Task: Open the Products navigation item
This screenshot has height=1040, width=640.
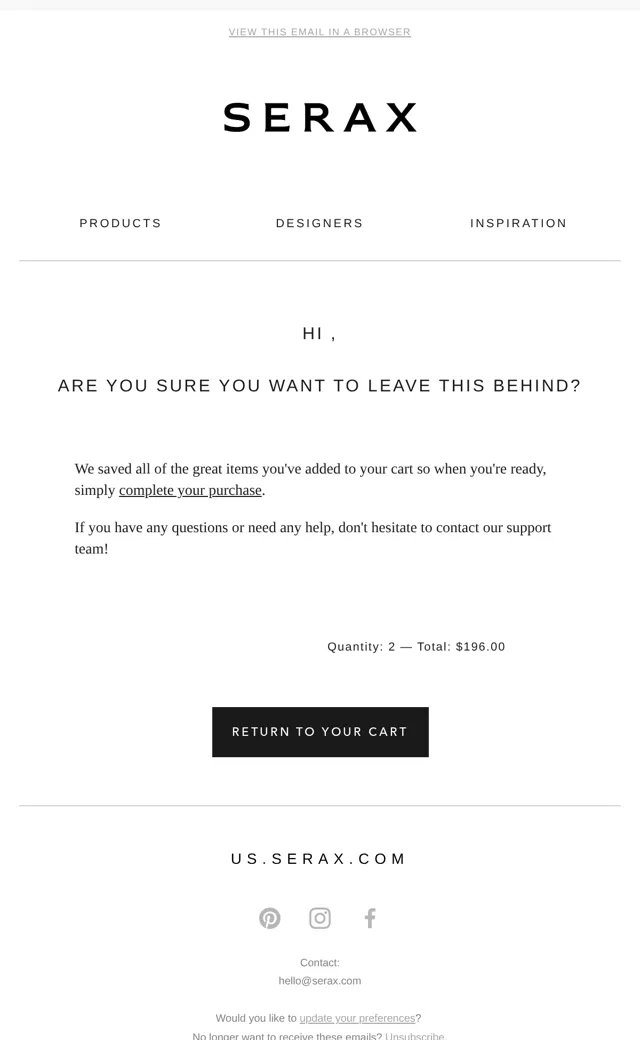Action: (x=120, y=223)
